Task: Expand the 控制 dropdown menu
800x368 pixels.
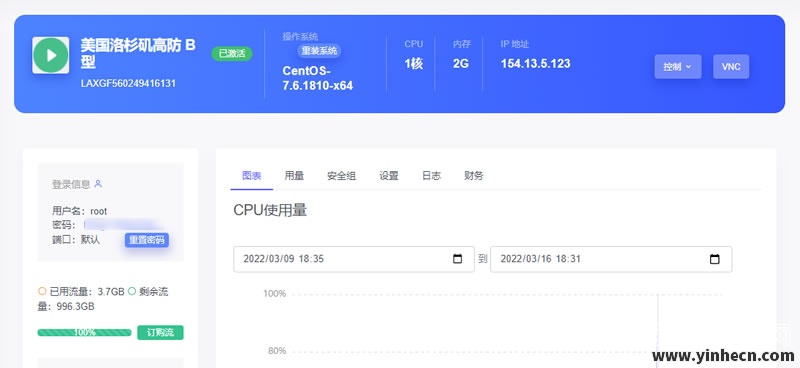Action: click(x=678, y=67)
